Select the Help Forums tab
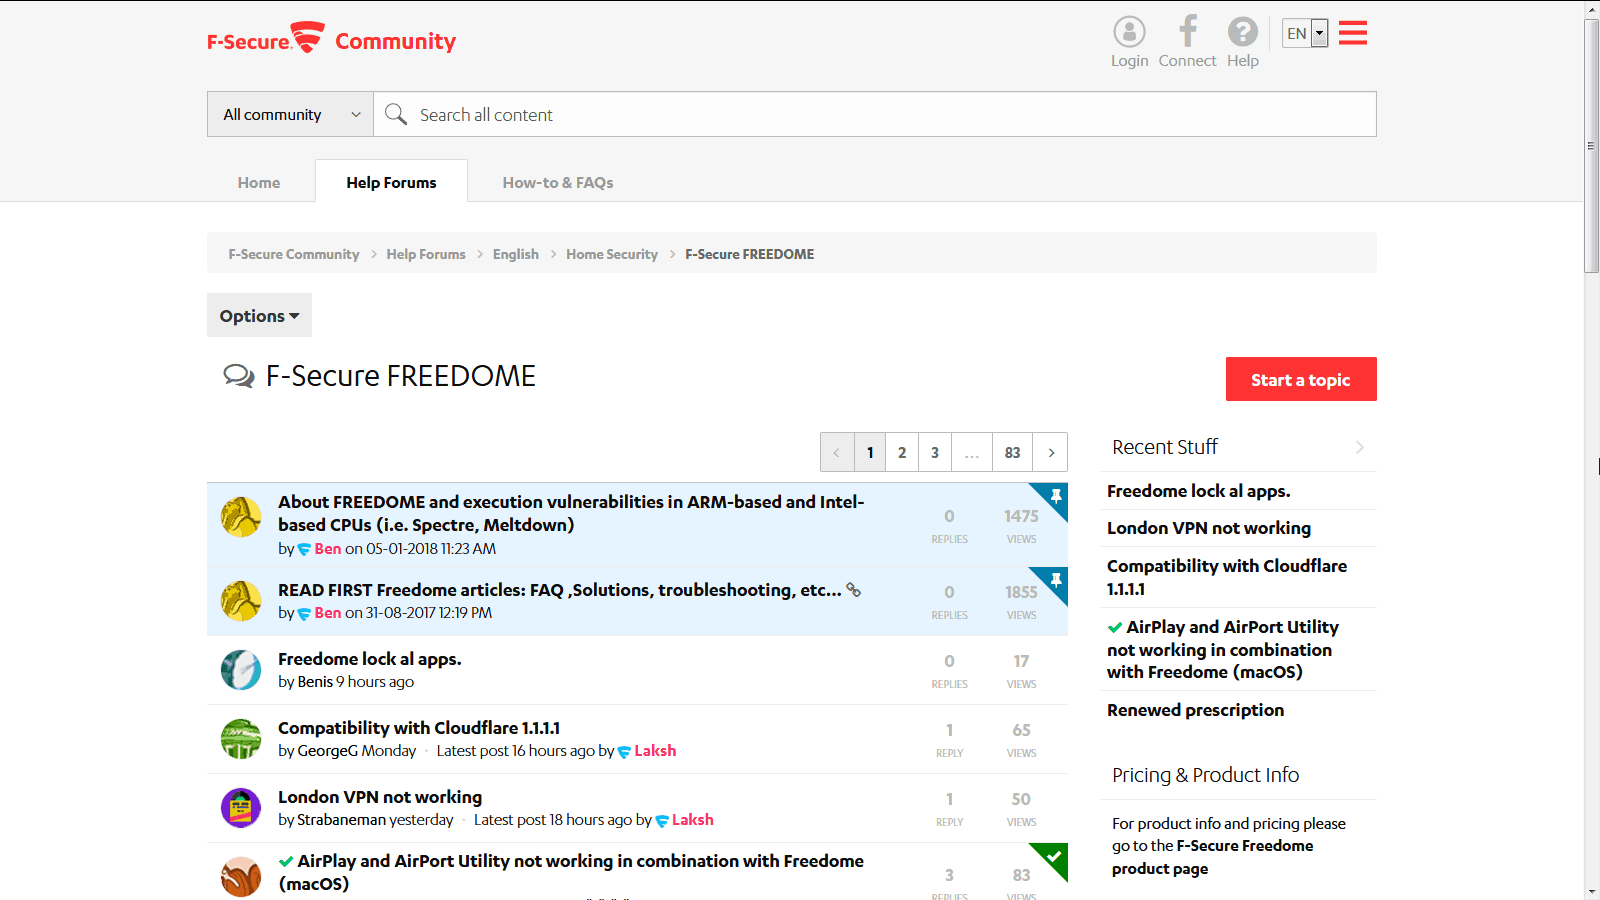 [391, 182]
